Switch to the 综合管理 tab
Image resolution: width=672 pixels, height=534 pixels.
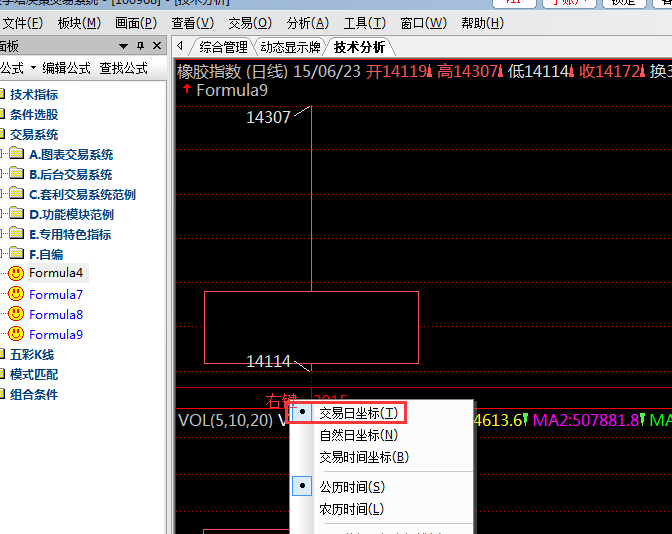tap(223, 47)
